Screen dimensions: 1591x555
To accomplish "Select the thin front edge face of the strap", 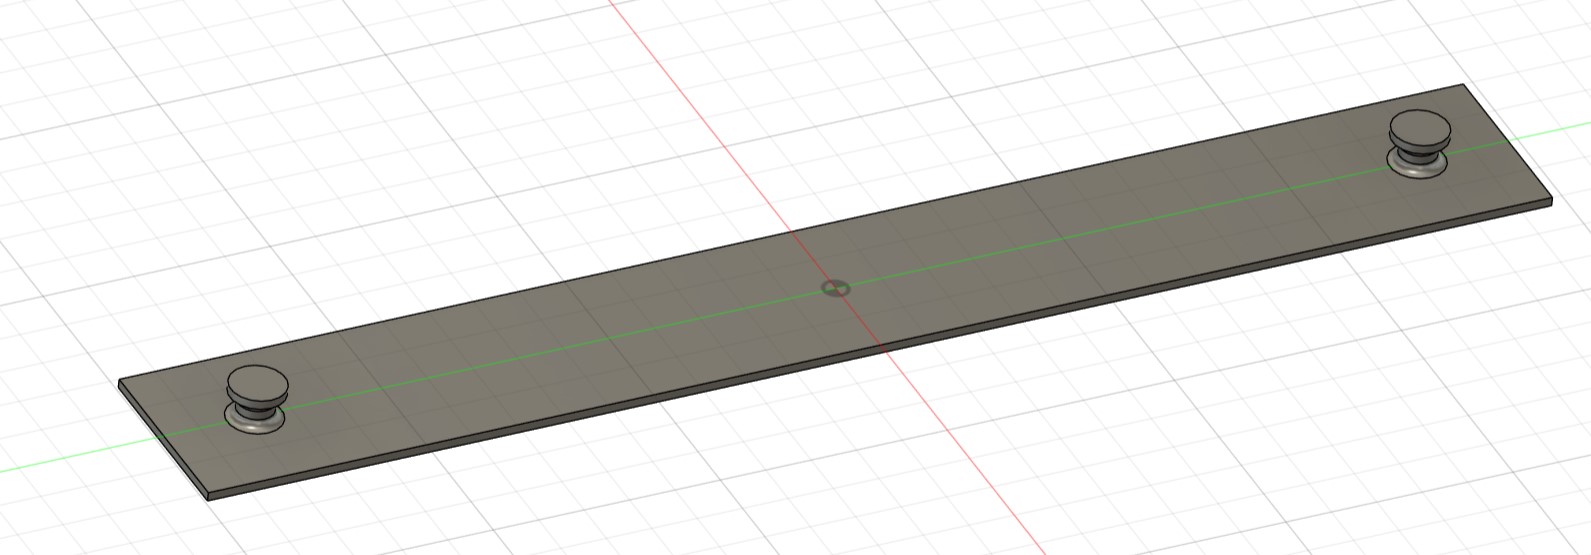I will pos(880,351).
